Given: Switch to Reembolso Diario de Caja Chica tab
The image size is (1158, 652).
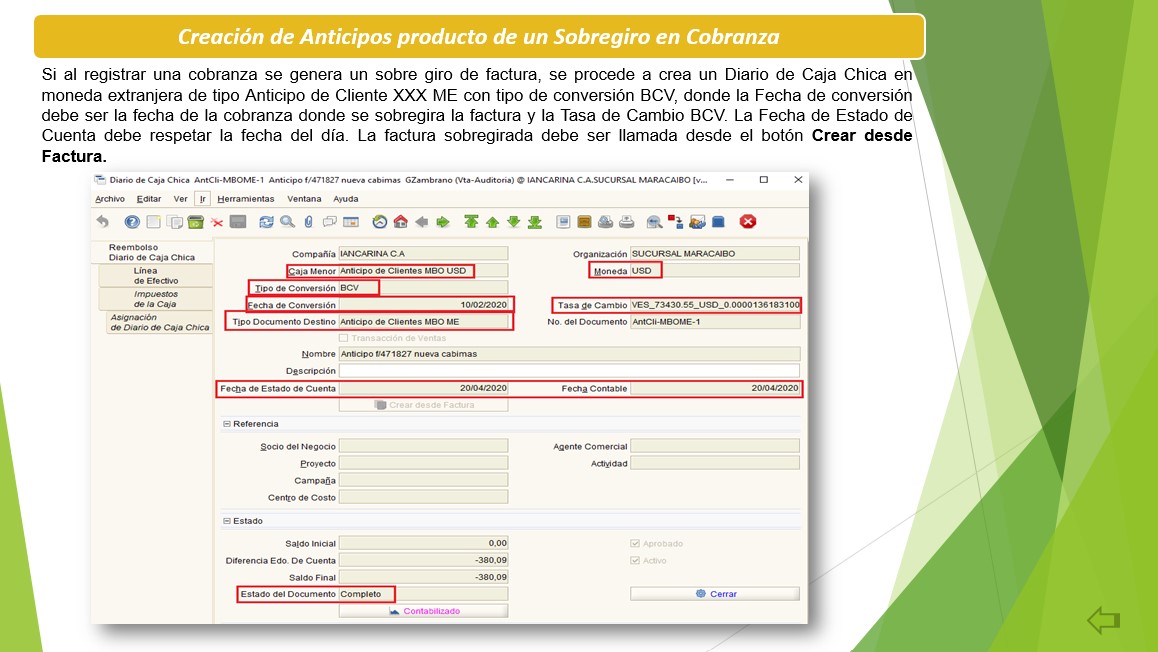Looking at the screenshot, I should point(151,253).
